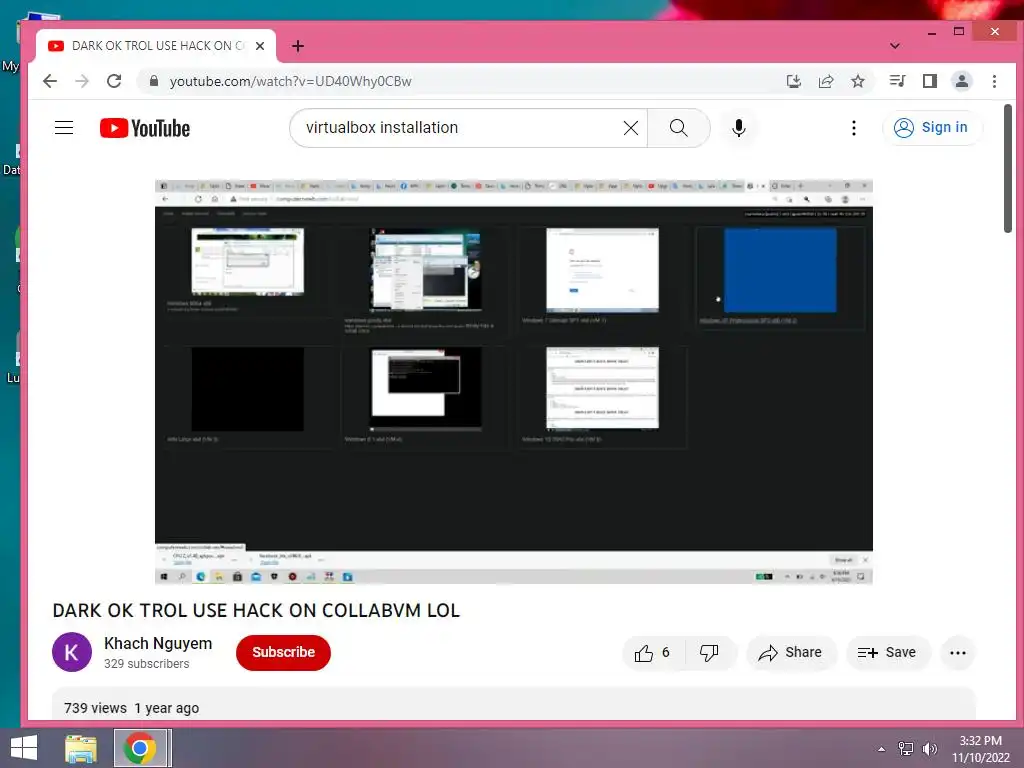Open YouTube settings three-dot menu
This screenshot has height=768, width=1024.
pos(854,128)
